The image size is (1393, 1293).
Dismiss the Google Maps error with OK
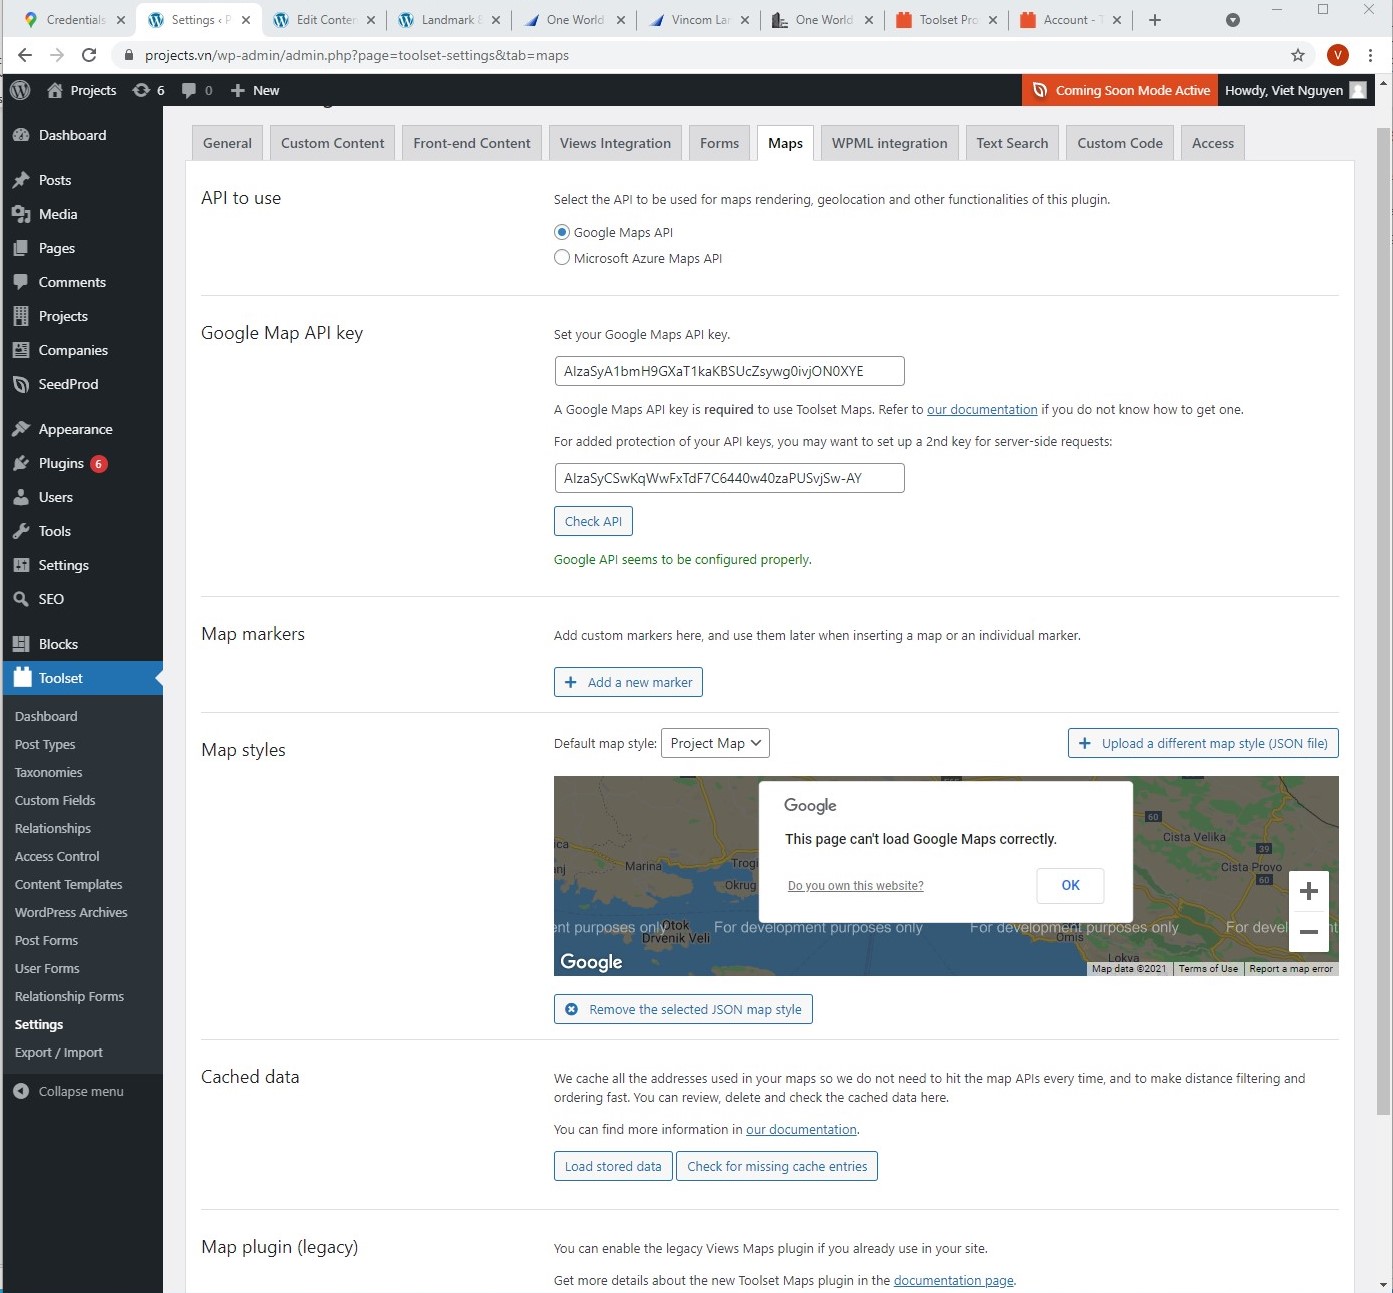coord(1070,885)
